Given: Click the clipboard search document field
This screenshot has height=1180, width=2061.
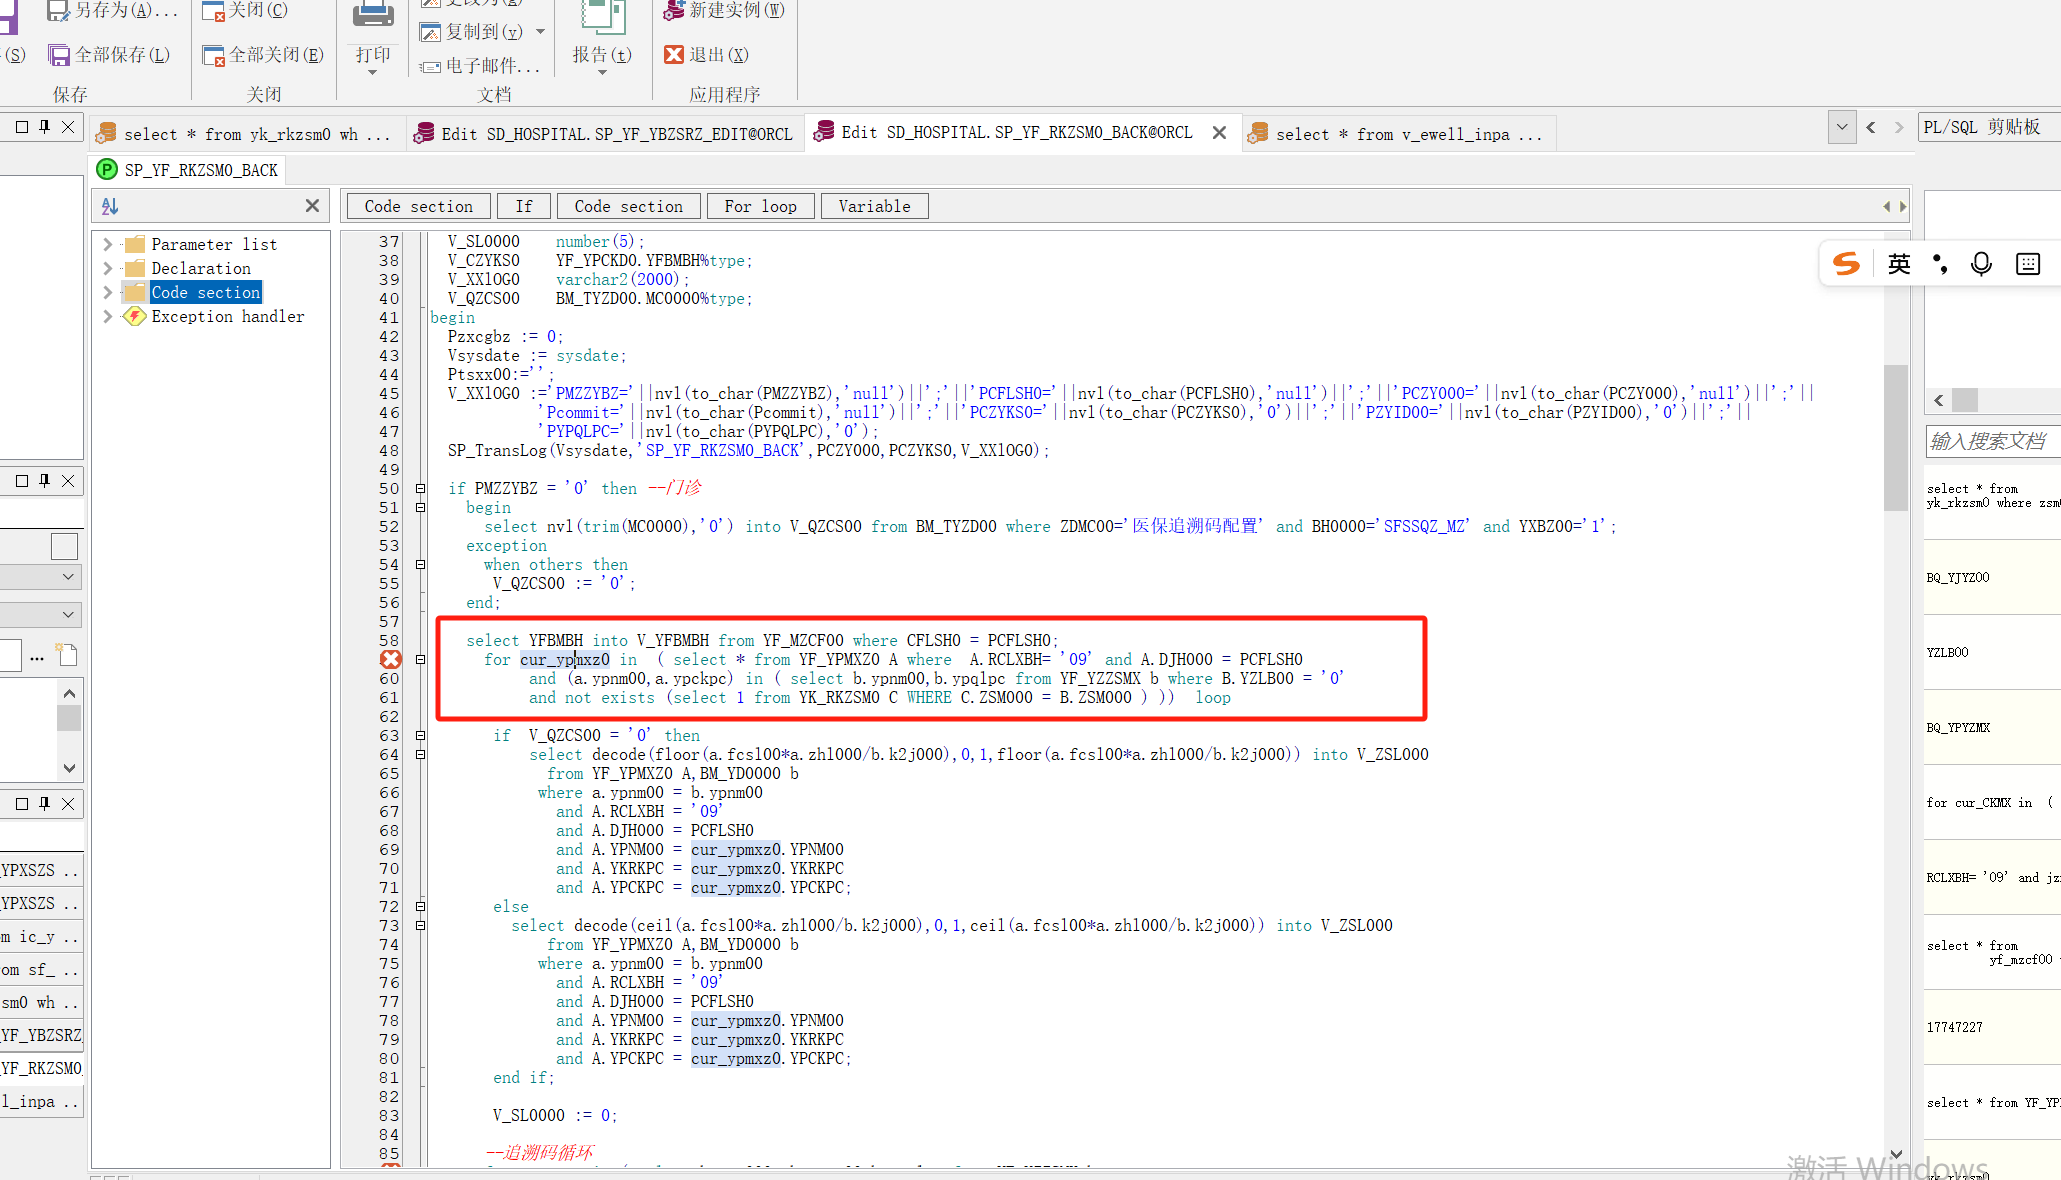Looking at the screenshot, I should 1990,441.
